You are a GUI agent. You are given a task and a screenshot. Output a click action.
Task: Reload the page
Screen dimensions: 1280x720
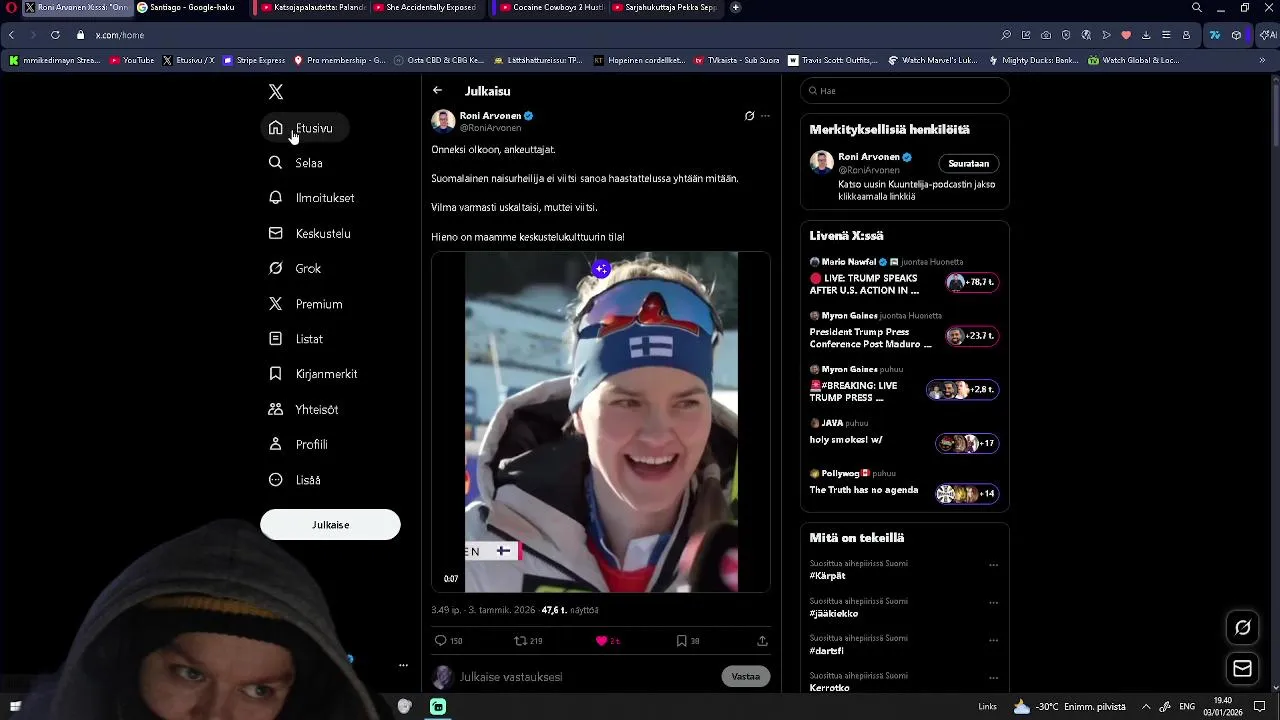(x=55, y=35)
